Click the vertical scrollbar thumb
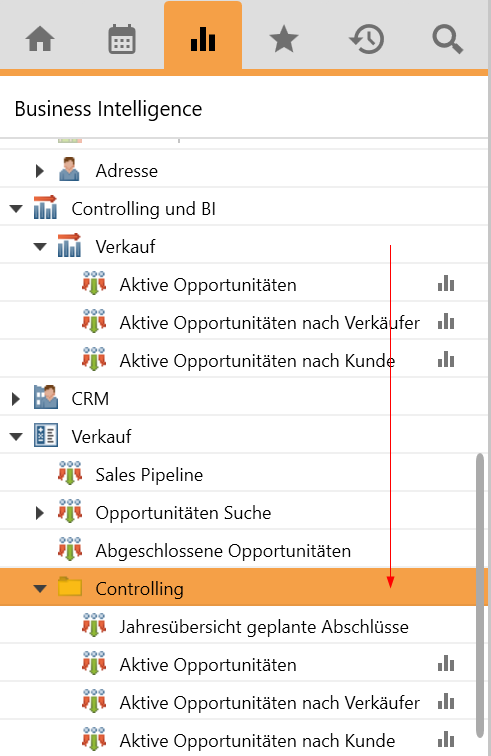Viewport: 491px width, 756px height. point(479,596)
